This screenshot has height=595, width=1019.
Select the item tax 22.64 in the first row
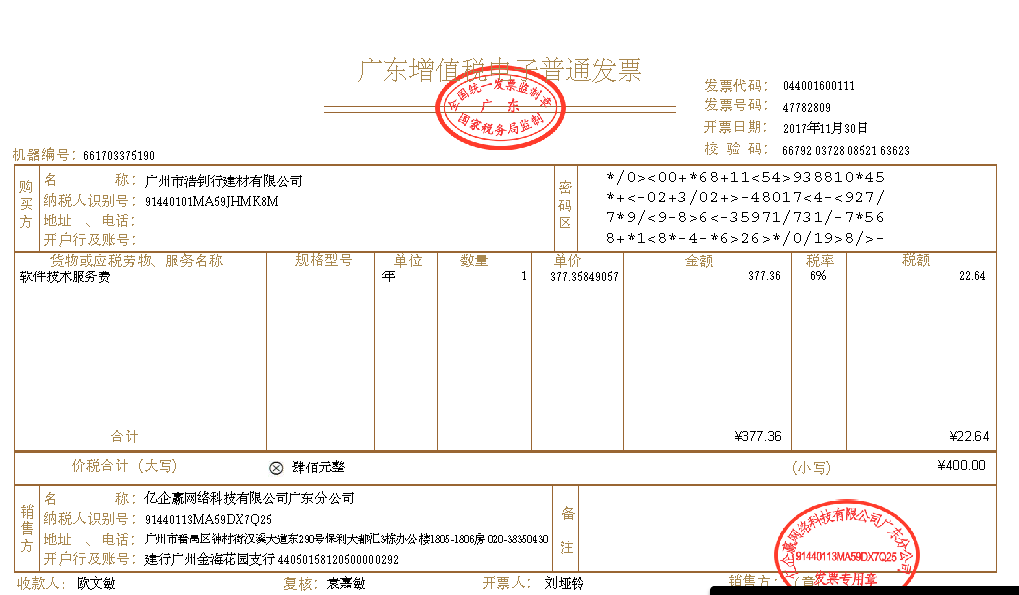click(x=972, y=276)
